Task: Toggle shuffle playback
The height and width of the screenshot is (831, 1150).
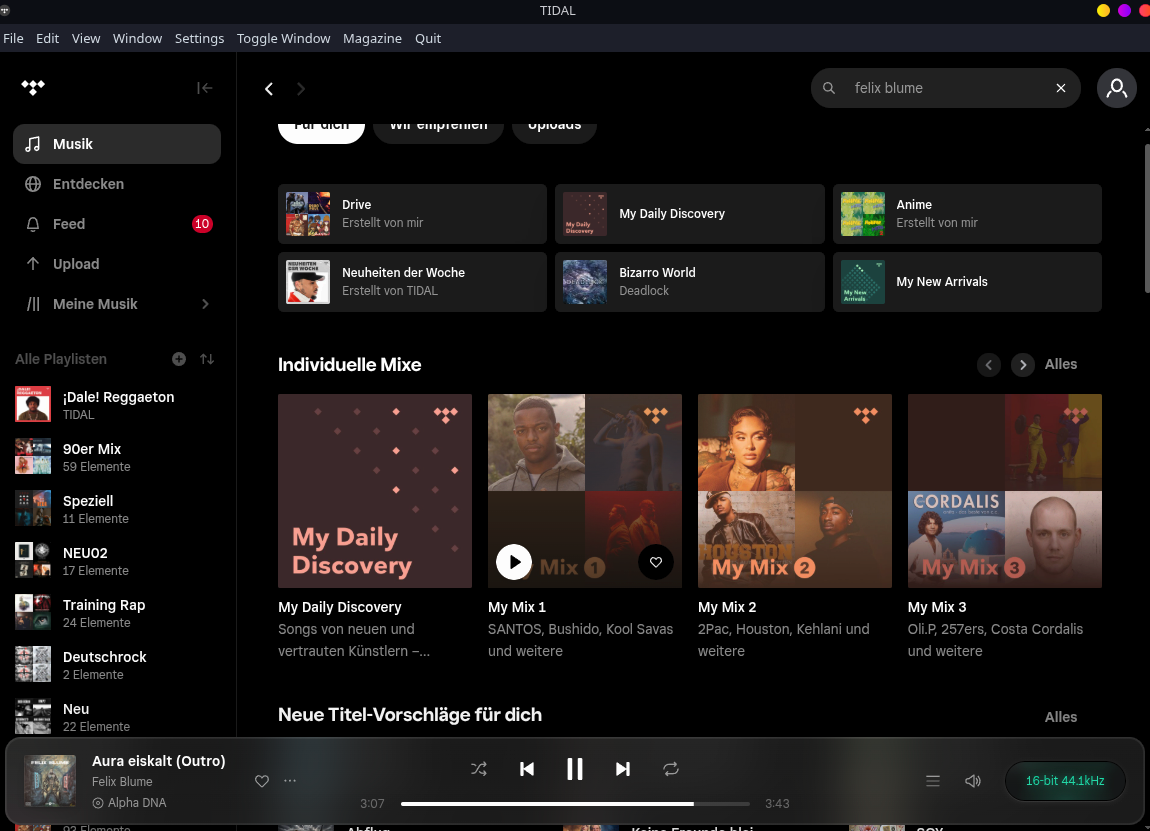Action: 479,769
